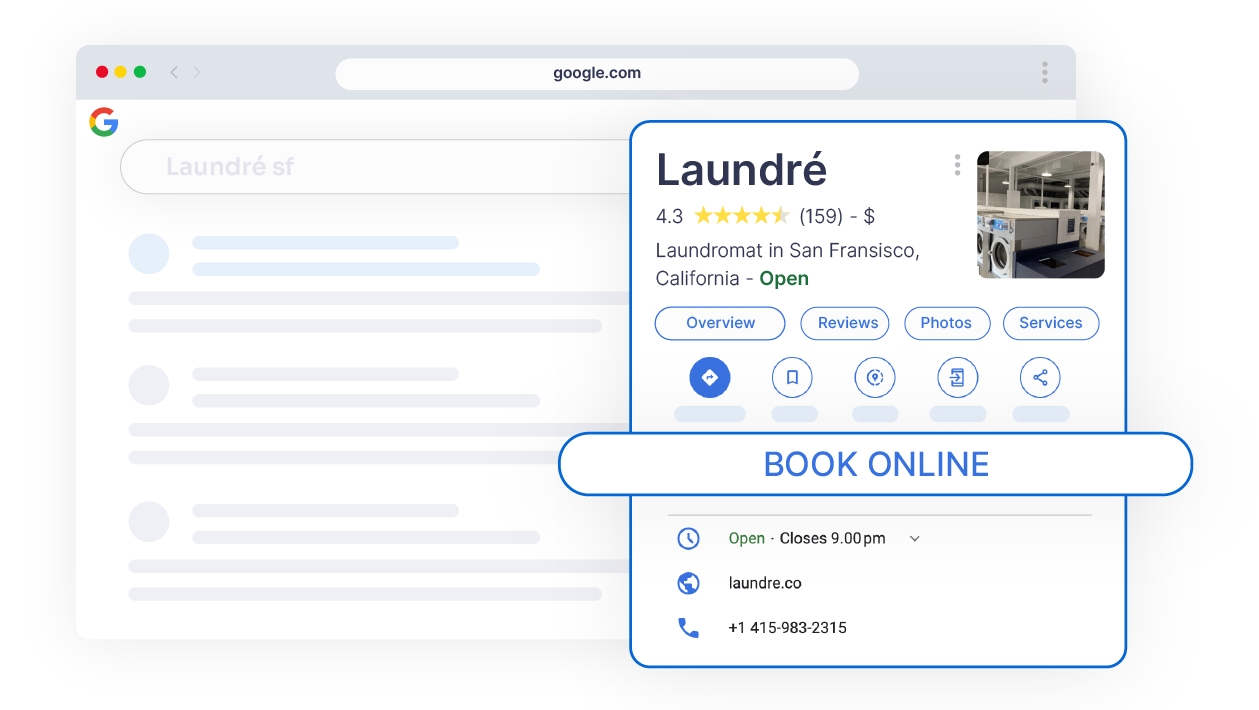Send Laundré details to your phone
The height and width of the screenshot is (710, 1259).
pyautogui.click(x=957, y=377)
